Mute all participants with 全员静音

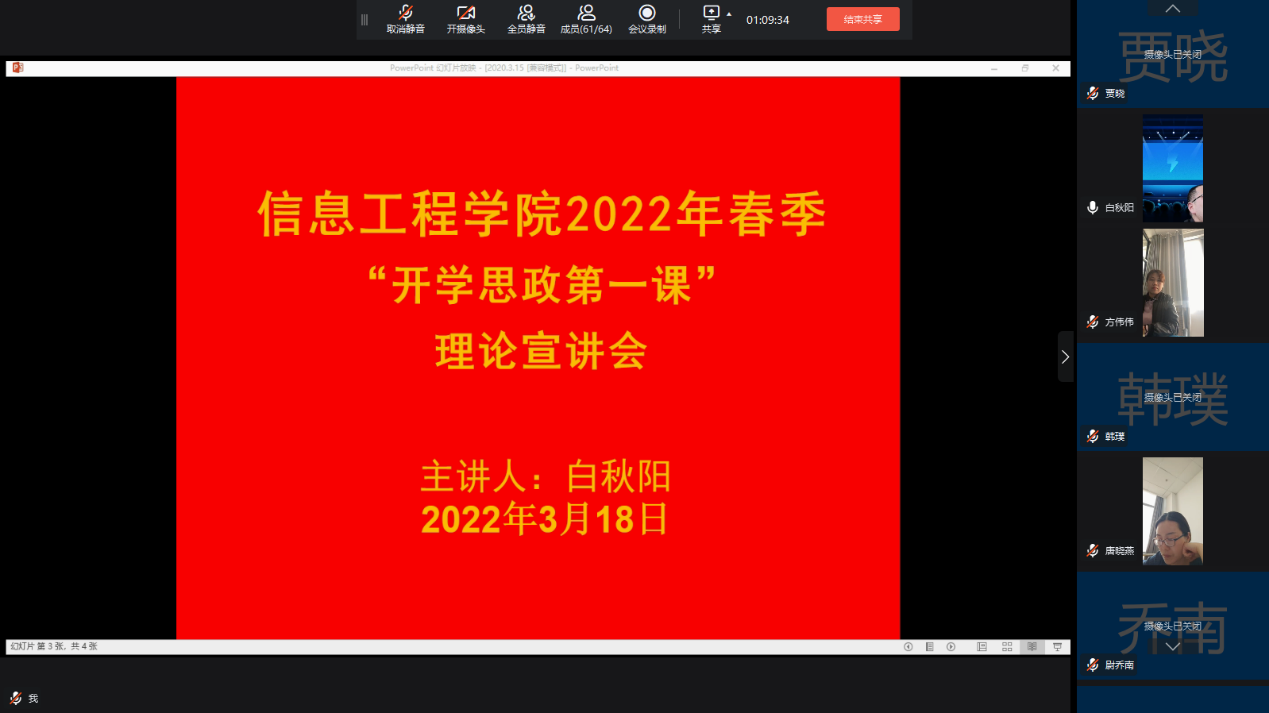click(x=526, y=18)
